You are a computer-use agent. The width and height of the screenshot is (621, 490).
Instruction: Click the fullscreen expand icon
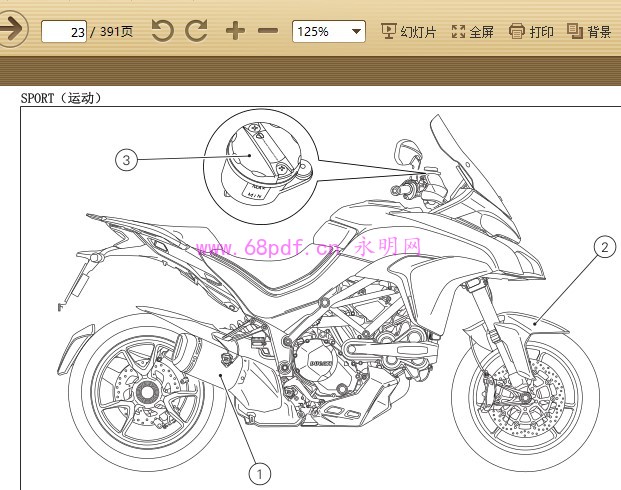point(459,32)
